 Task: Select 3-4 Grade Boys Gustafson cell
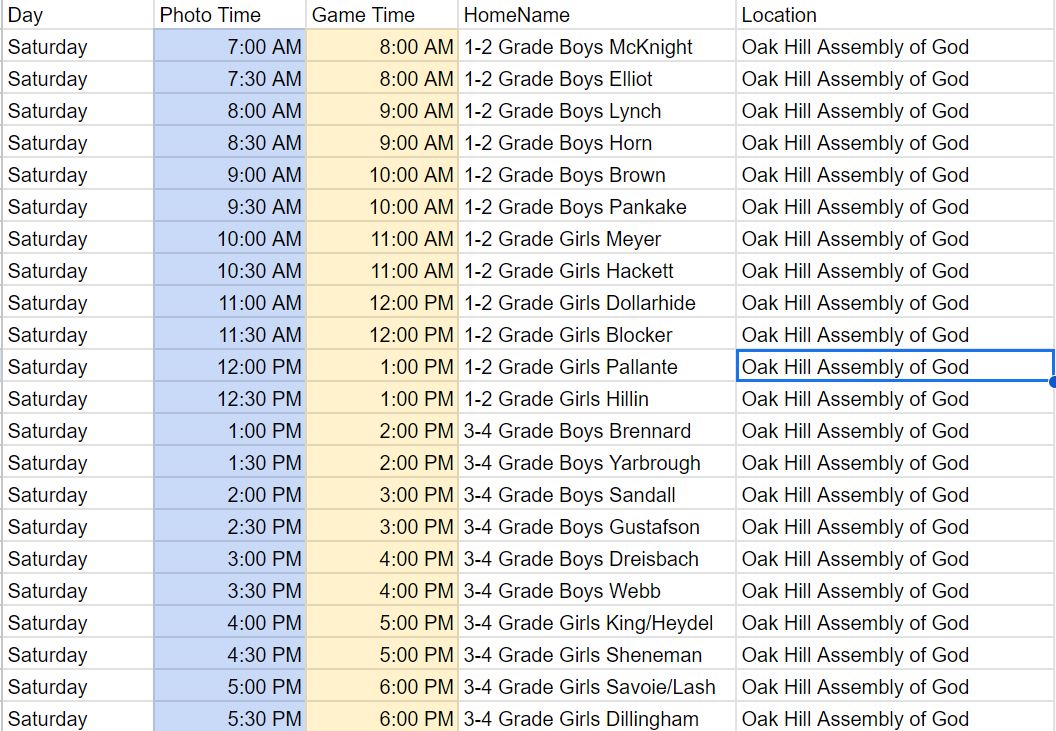pyautogui.click(x=597, y=527)
